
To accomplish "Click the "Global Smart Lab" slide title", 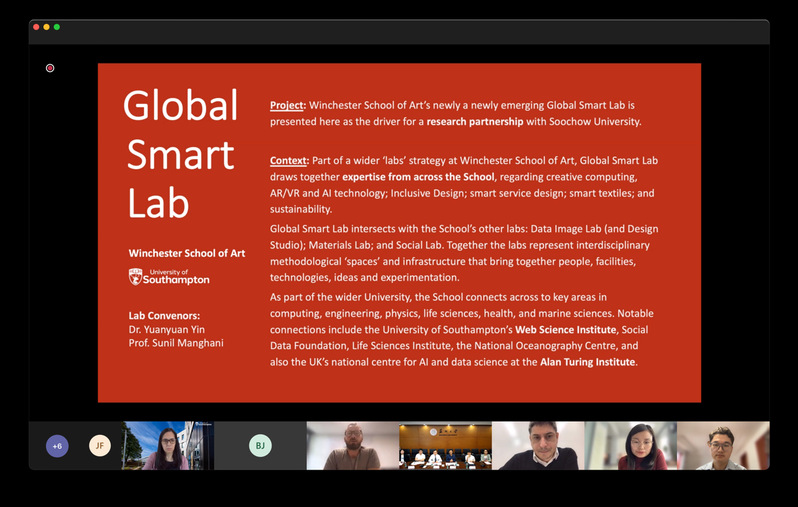I will [x=181, y=153].
